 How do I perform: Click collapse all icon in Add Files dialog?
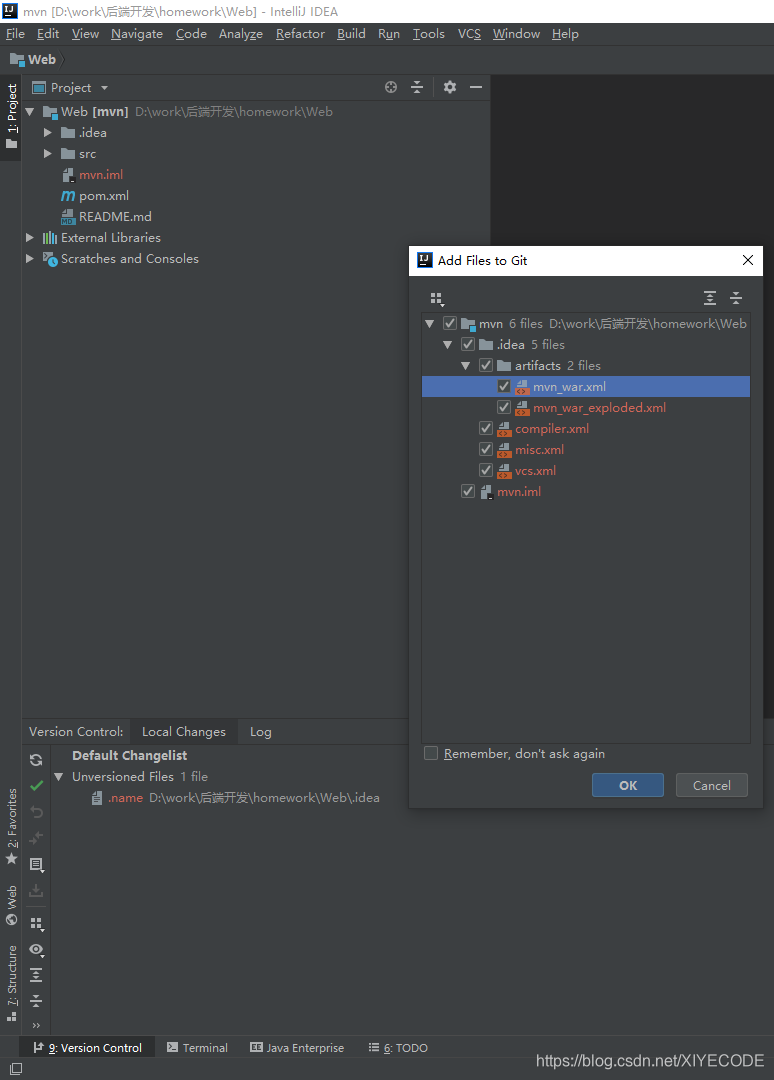[735, 298]
